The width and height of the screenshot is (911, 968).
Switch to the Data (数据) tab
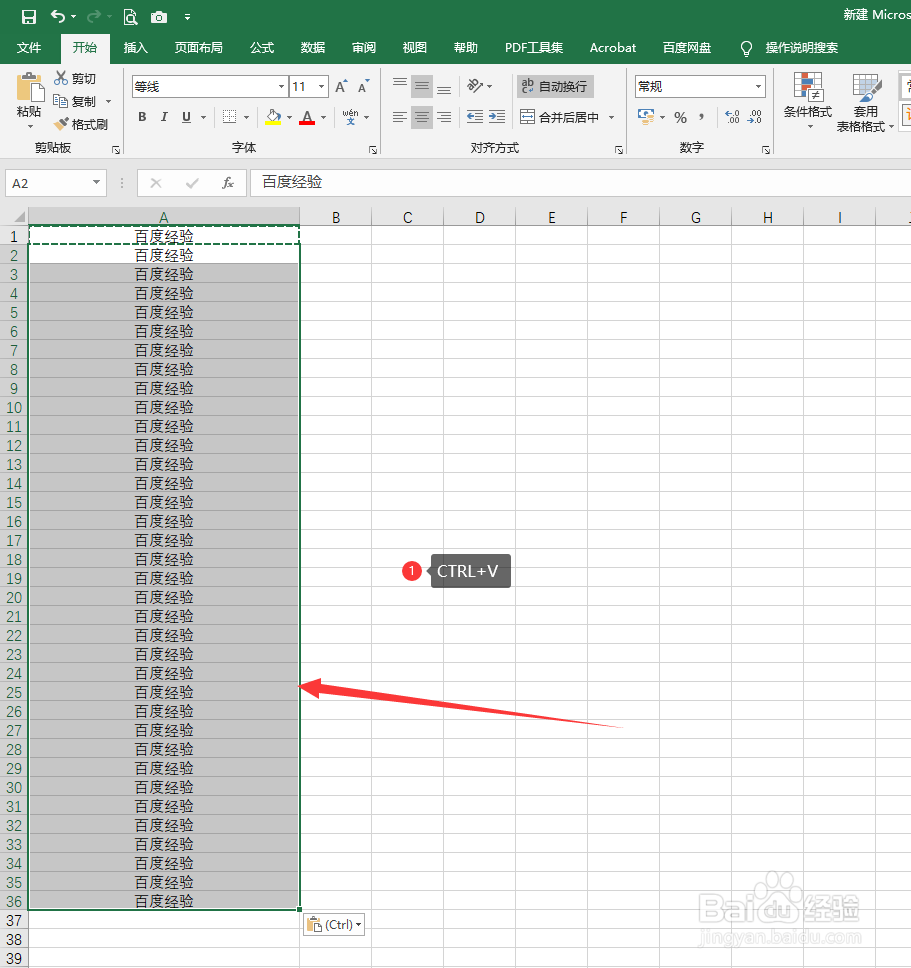pyautogui.click(x=312, y=48)
